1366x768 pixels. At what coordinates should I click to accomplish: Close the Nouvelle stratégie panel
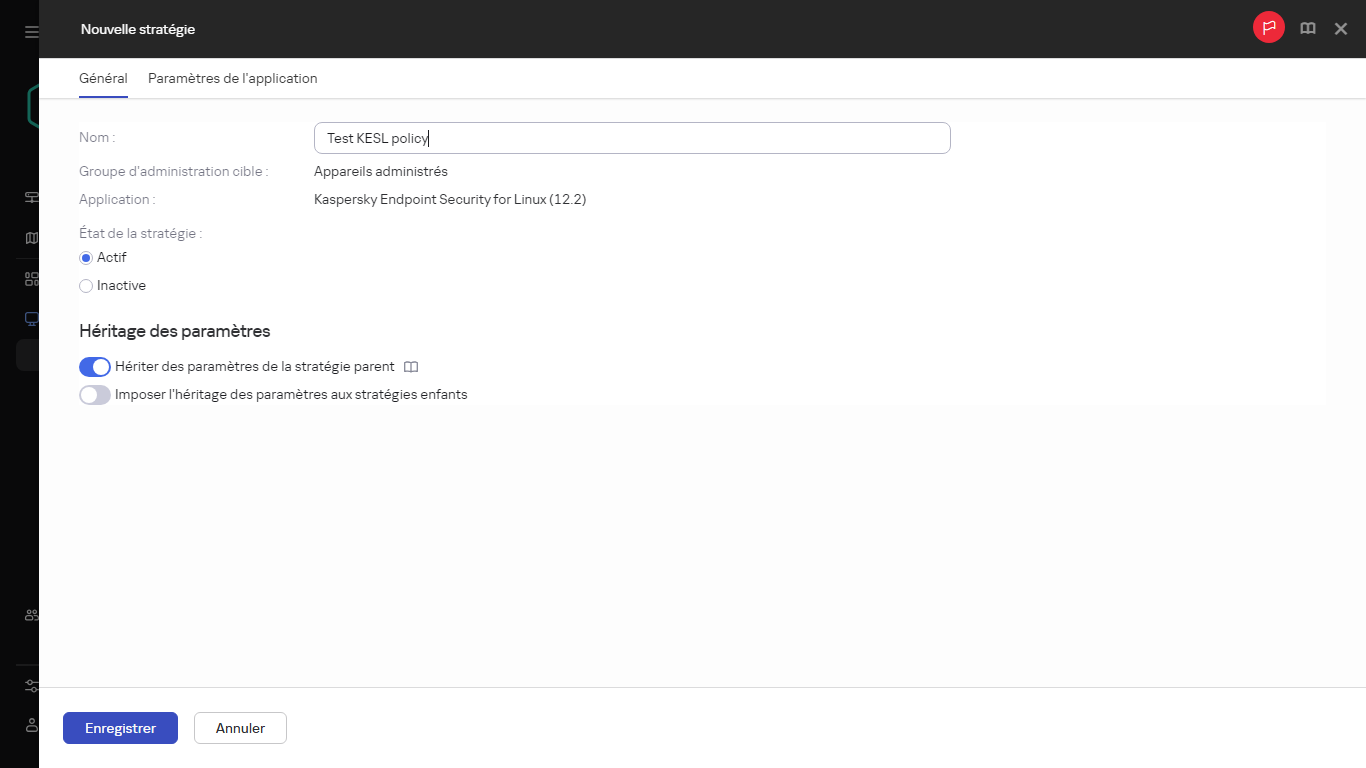(x=1341, y=29)
